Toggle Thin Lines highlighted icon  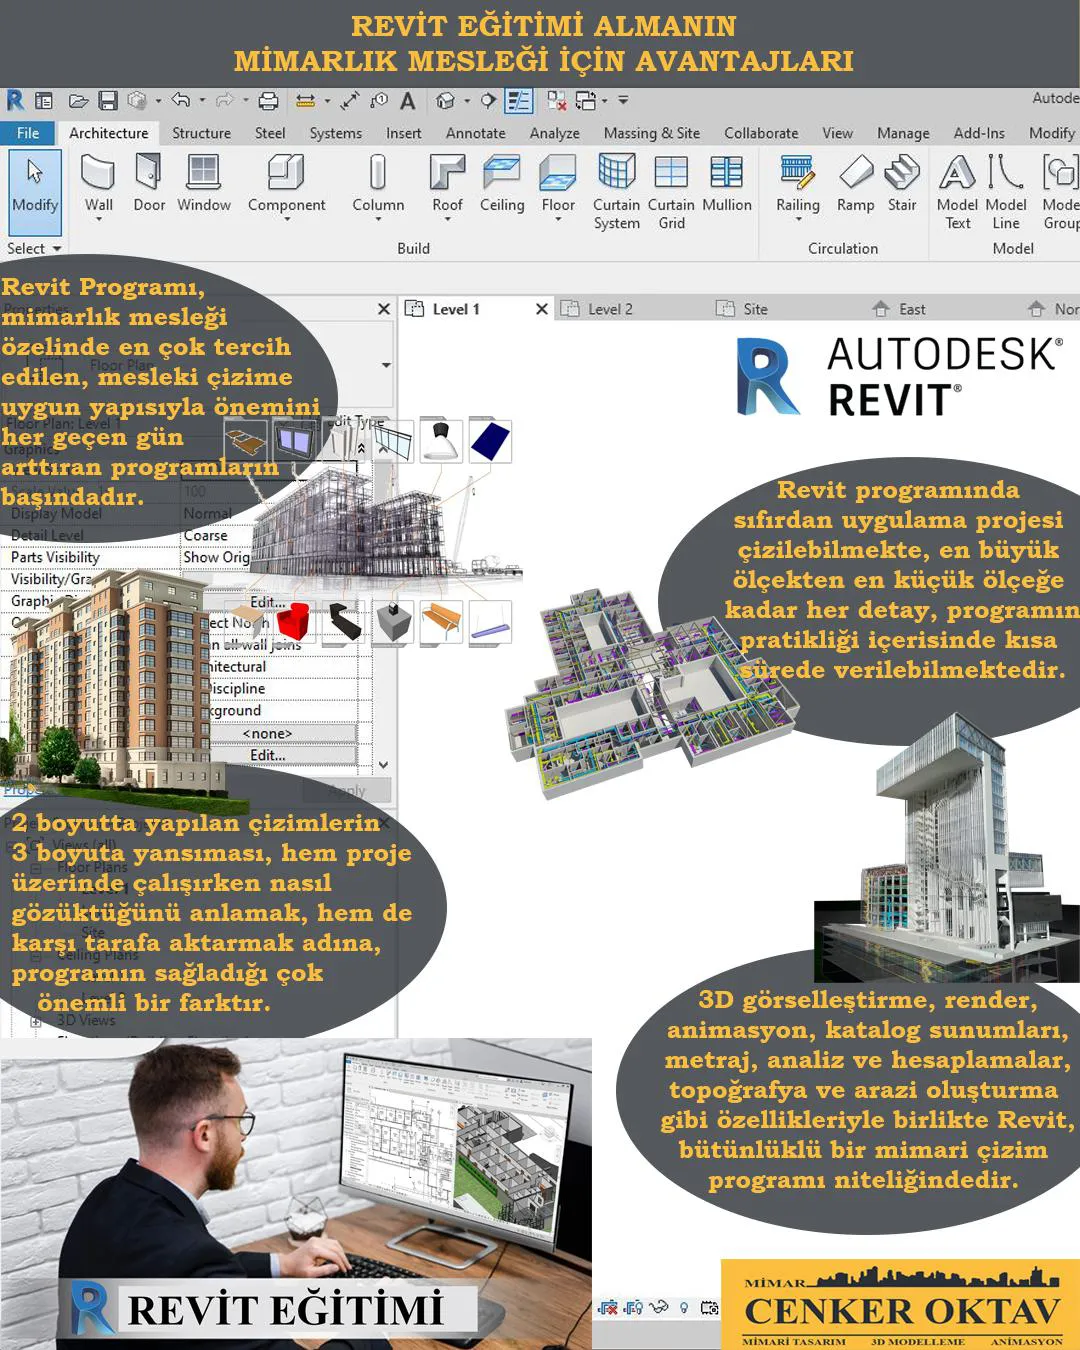pos(519,101)
